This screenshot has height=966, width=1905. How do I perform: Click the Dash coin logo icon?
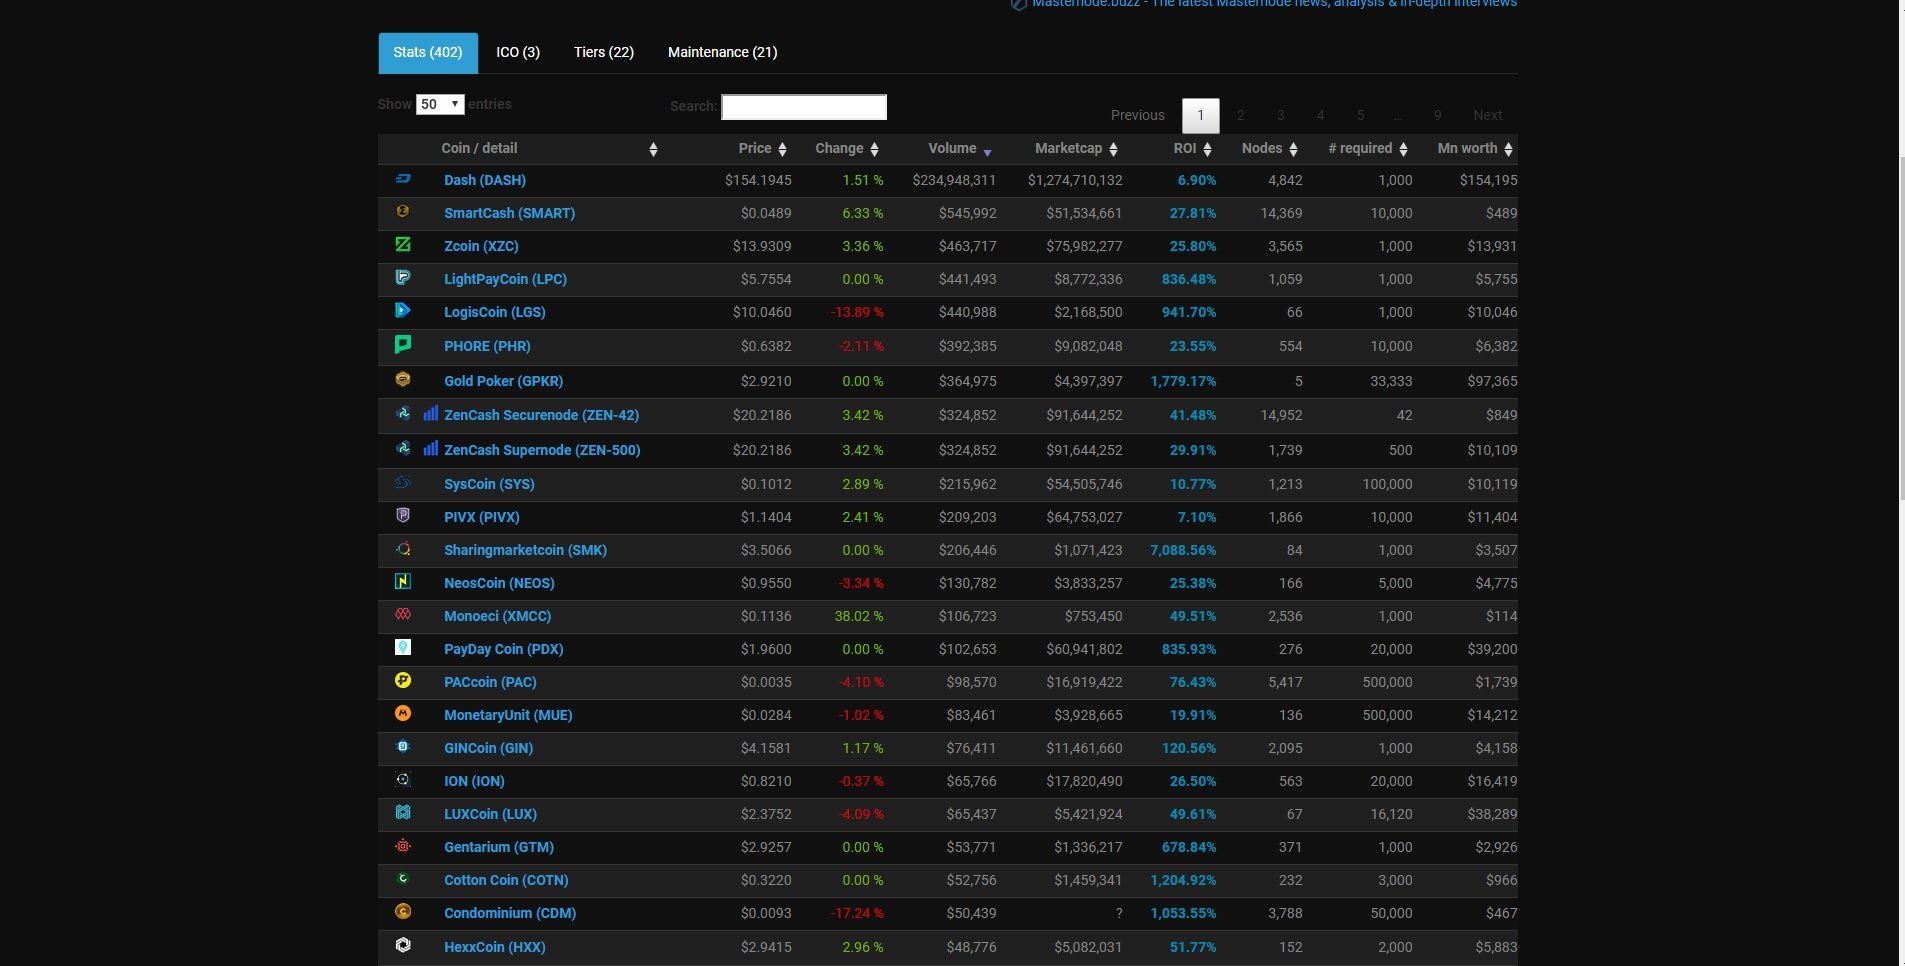coord(403,179)
